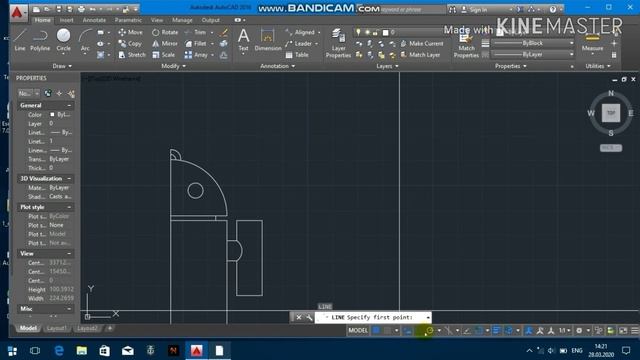
Task: Switch to the Layout2 tab
Action: (87, 328)
